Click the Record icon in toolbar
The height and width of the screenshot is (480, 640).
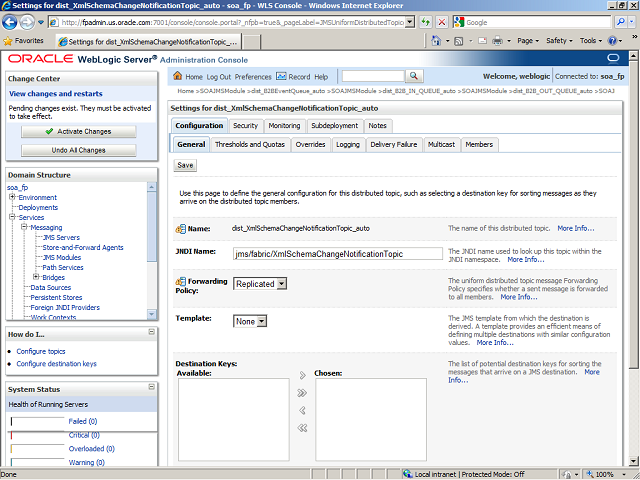[281, 76]
